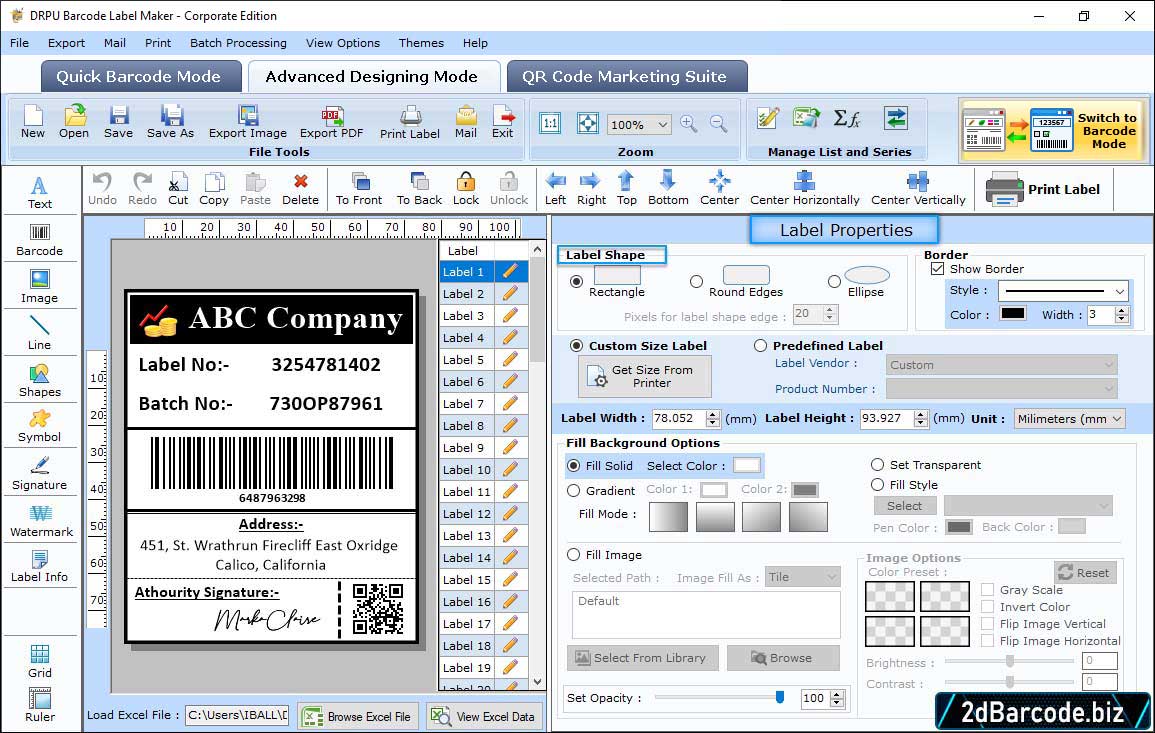
Task: Toggle the Grid display
Action: (x=40, y=661)
